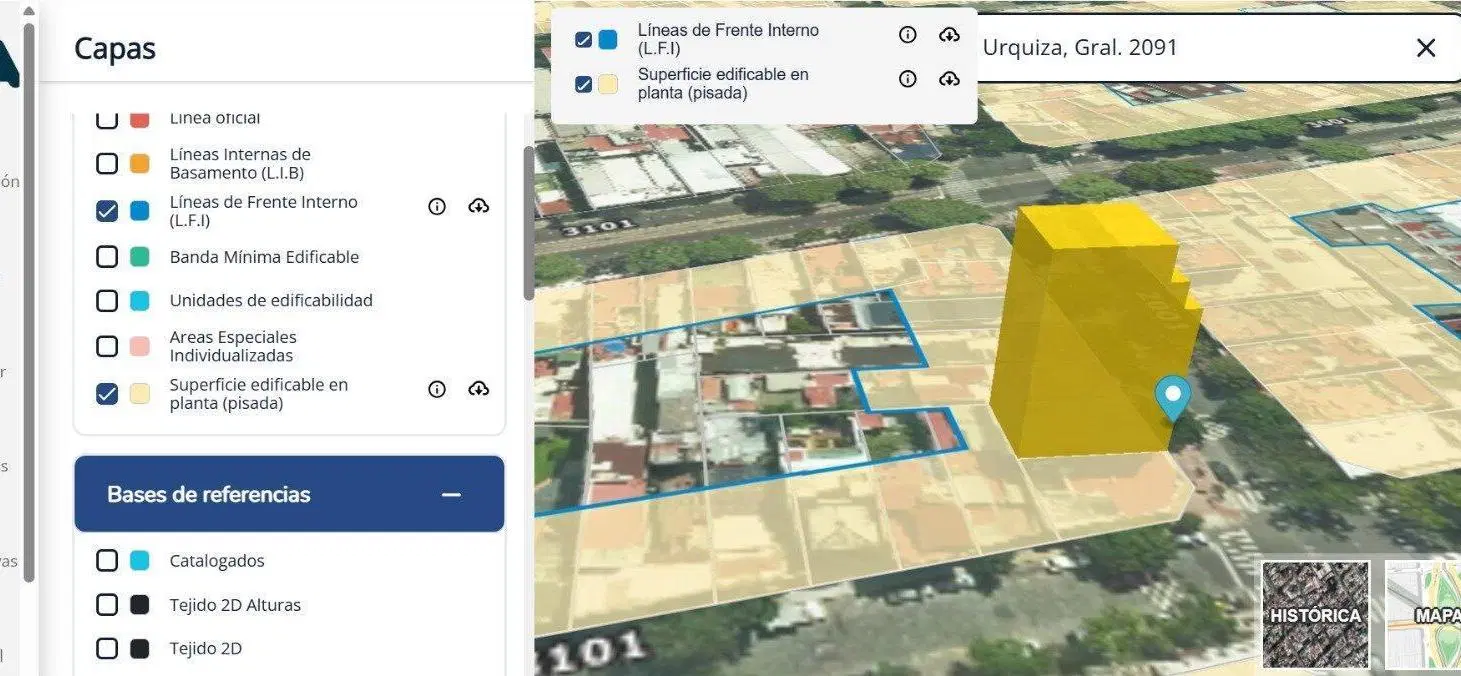Download L.F.I from the map legend
Screen dimensions: 1461x676
pos(949,35)
